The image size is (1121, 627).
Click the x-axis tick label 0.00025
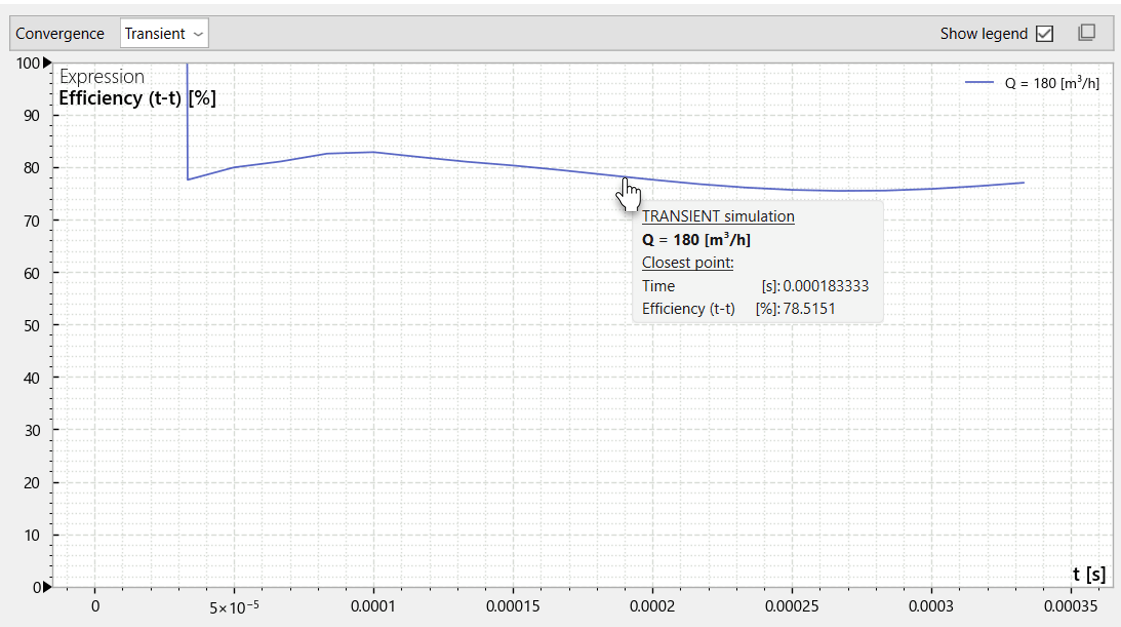pos(791,606)
